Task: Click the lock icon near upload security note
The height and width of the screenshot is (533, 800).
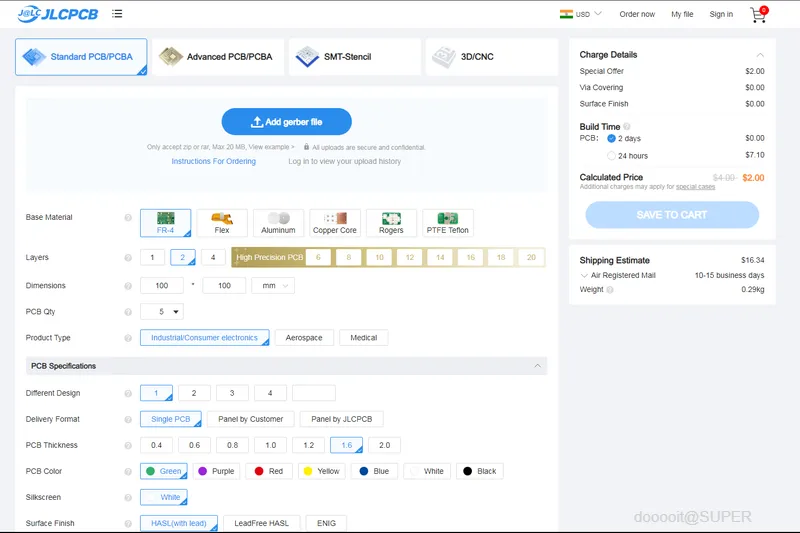Action: tap(306, 147)
